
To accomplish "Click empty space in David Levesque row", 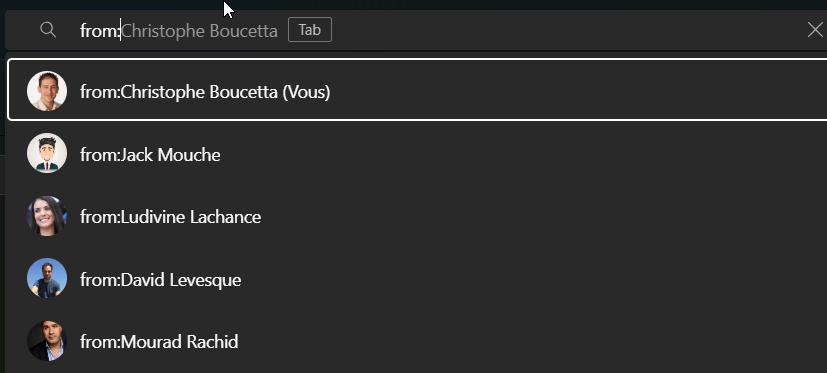I will [533, 280].
